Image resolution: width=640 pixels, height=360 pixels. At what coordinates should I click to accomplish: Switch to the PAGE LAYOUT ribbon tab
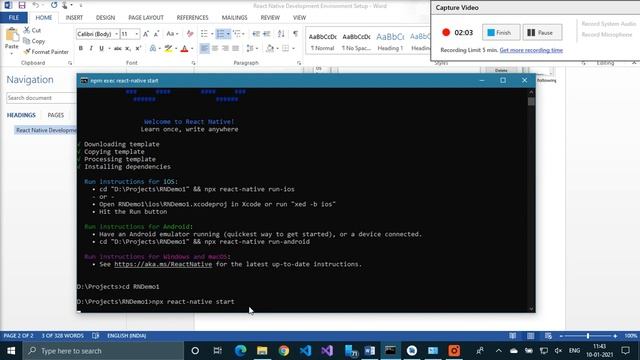tap(146, 18)
